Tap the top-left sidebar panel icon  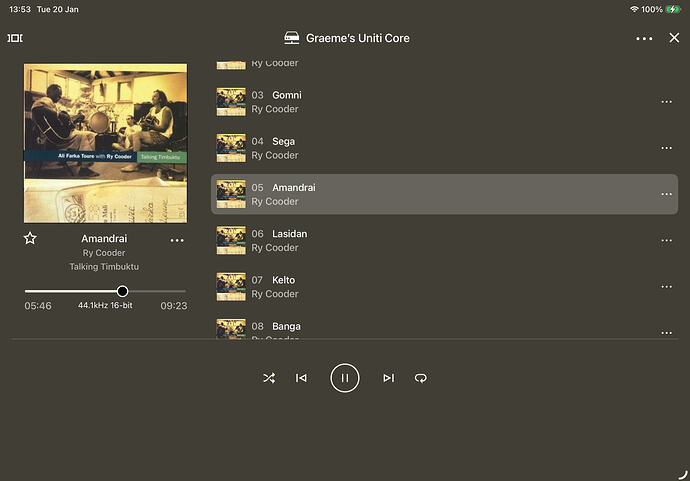tap(15, 38)
